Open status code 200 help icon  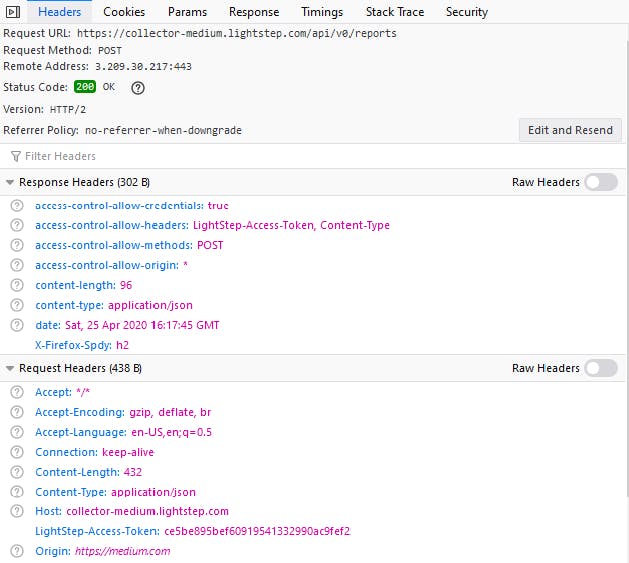click(x=138, y=87)
